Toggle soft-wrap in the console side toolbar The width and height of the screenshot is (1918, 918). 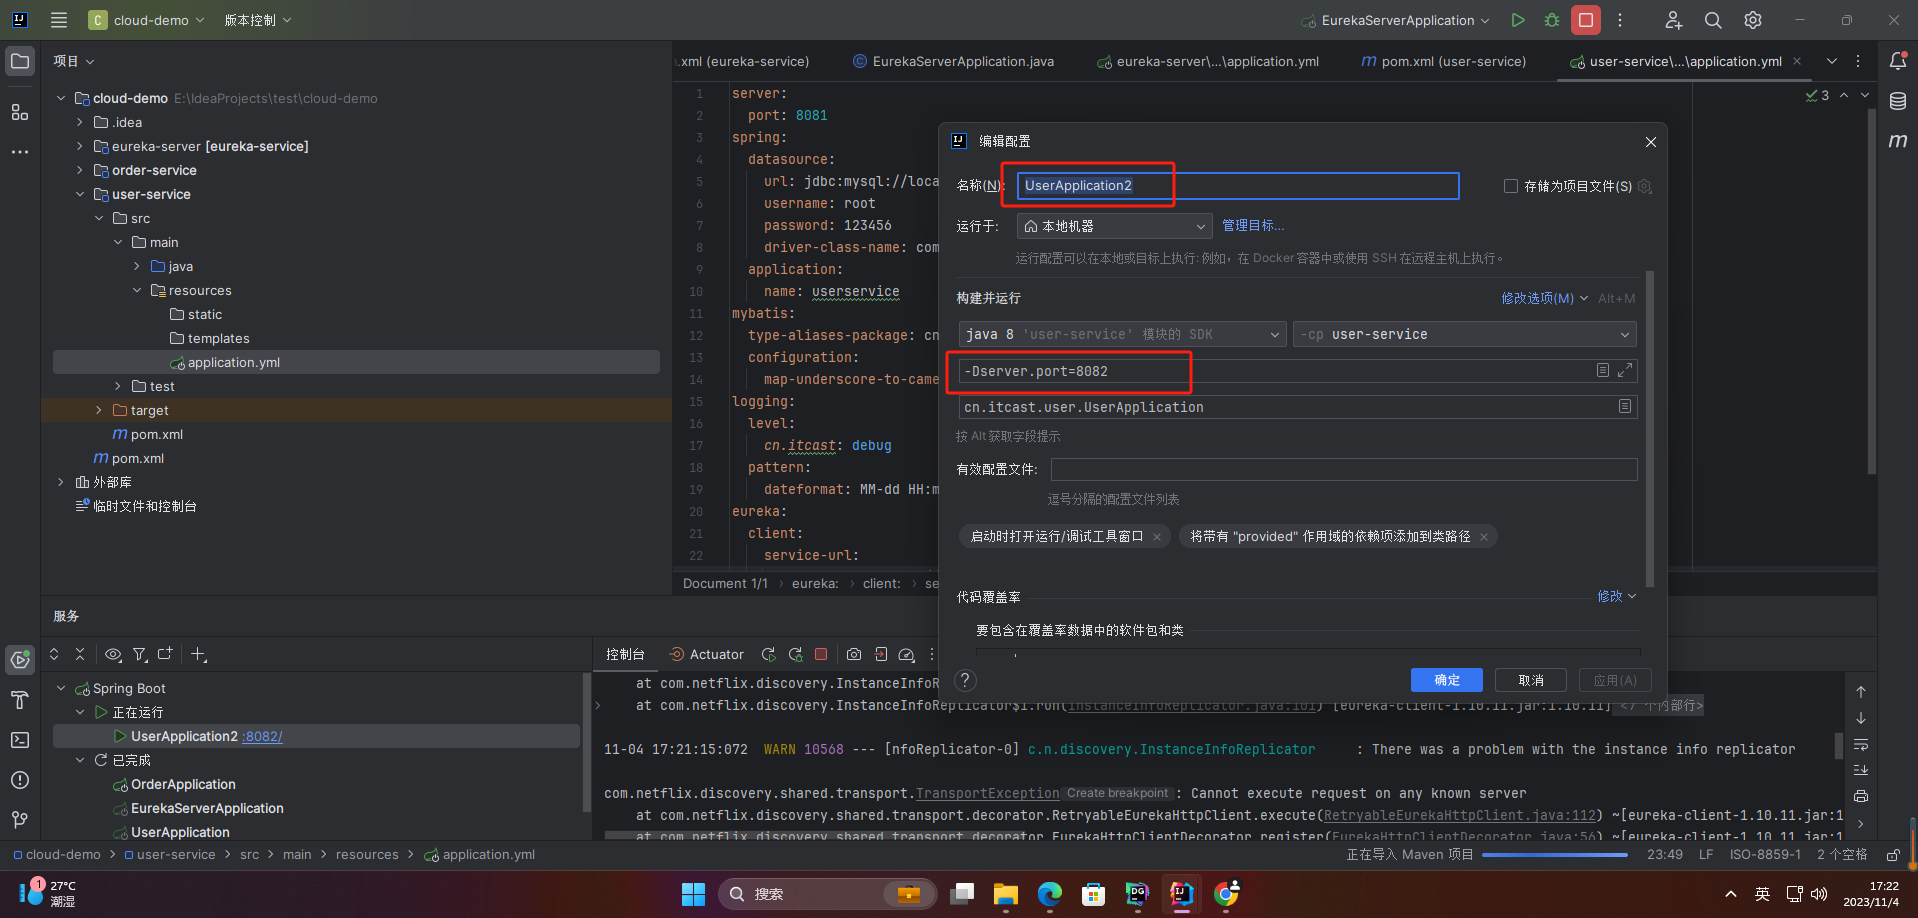pyautogui.click(x=1861, y=744)
